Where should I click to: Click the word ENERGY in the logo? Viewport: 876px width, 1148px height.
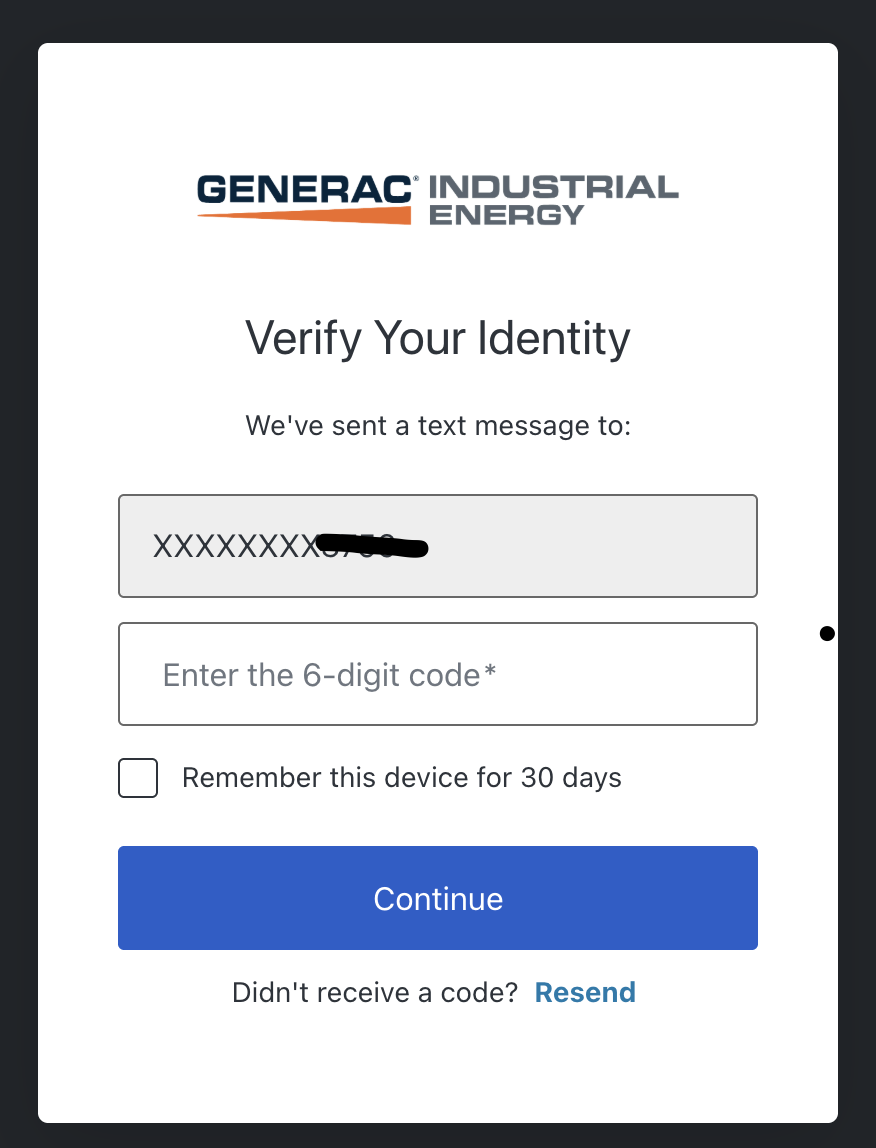505,214
